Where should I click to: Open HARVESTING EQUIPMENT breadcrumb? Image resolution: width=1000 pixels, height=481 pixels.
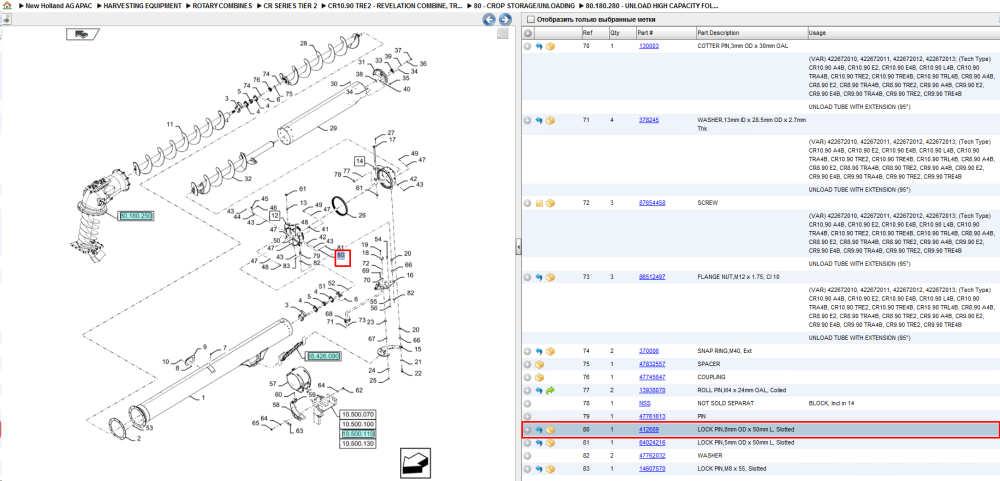[142, 5]
